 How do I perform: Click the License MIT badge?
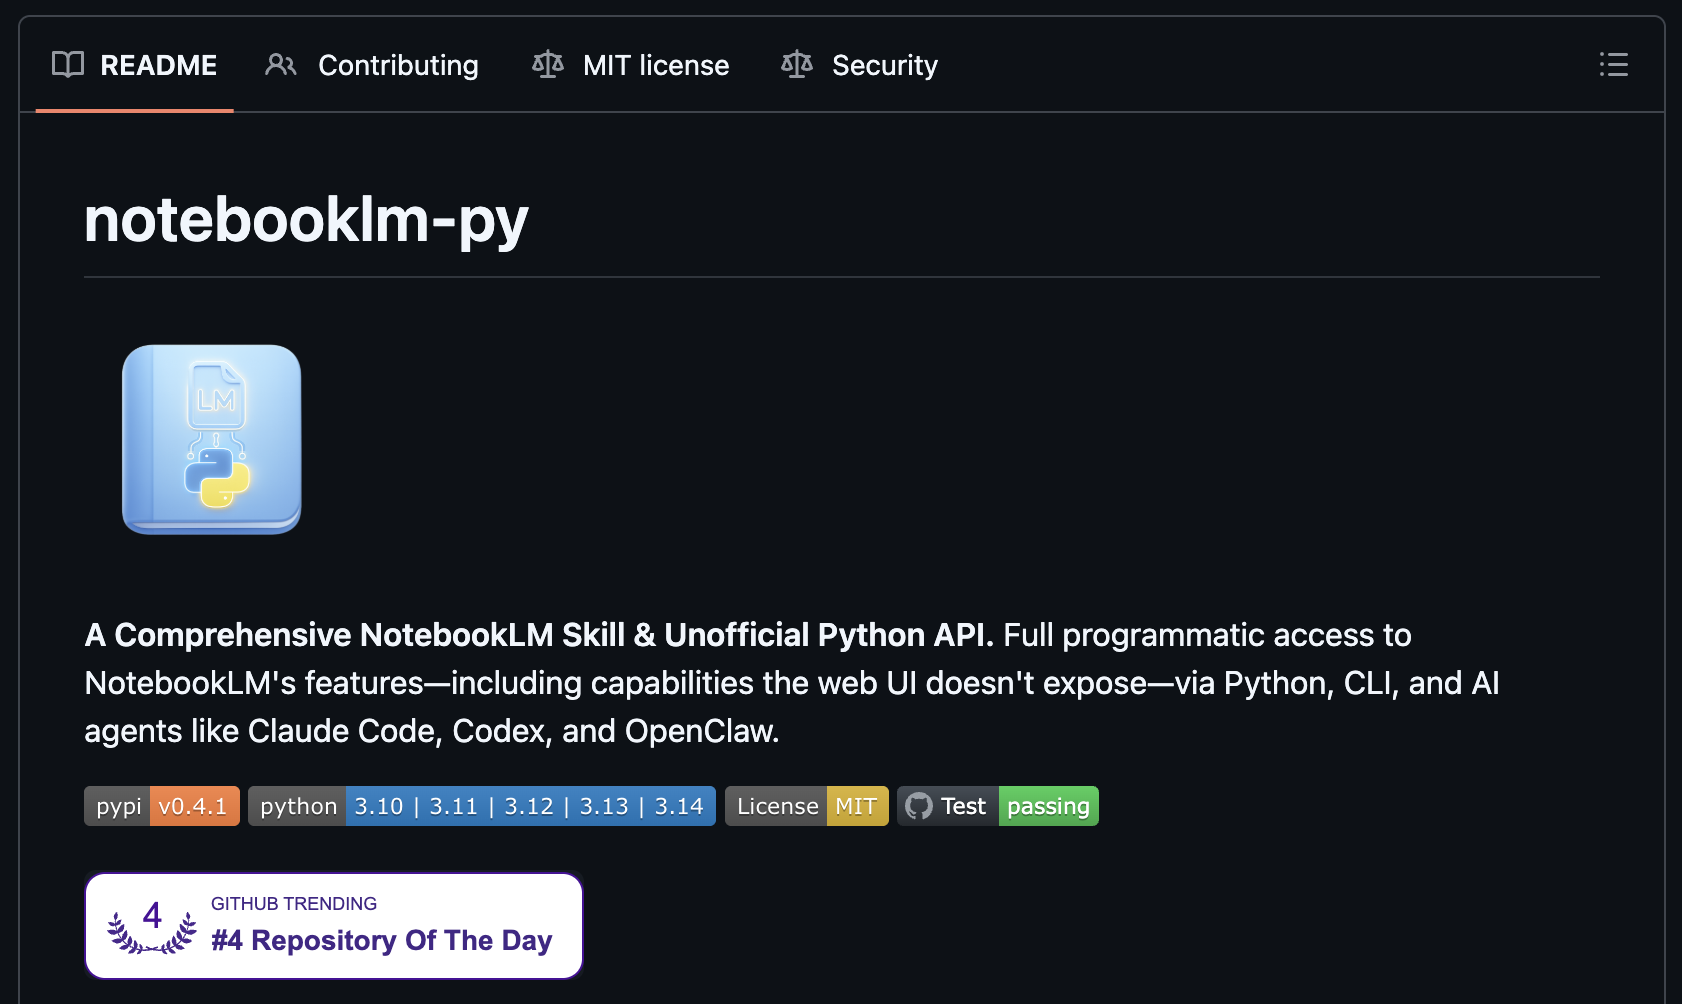[x=807, y=806]
